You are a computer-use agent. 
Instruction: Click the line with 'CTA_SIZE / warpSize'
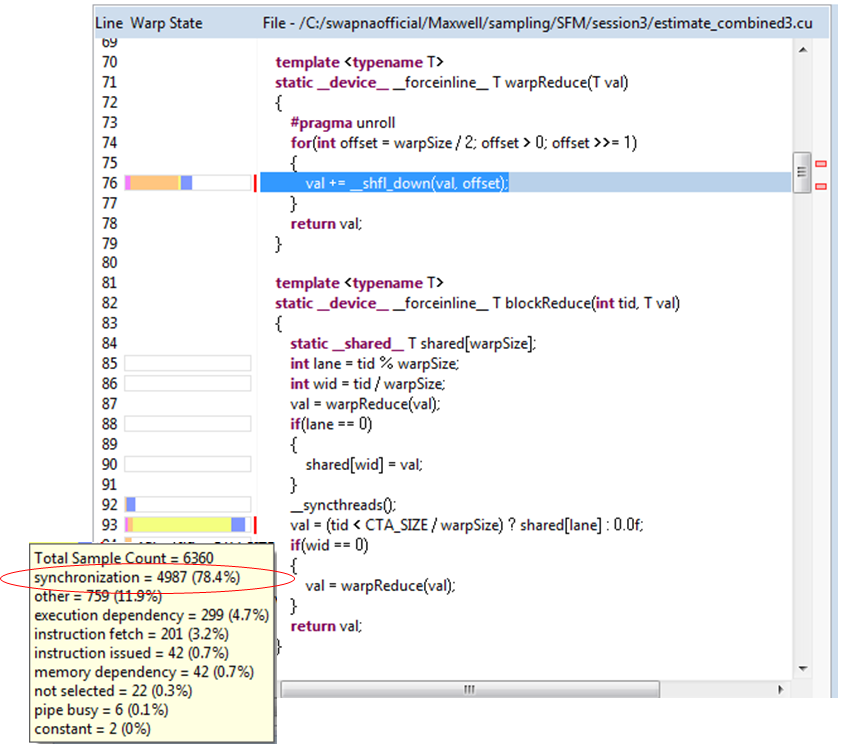467,525
